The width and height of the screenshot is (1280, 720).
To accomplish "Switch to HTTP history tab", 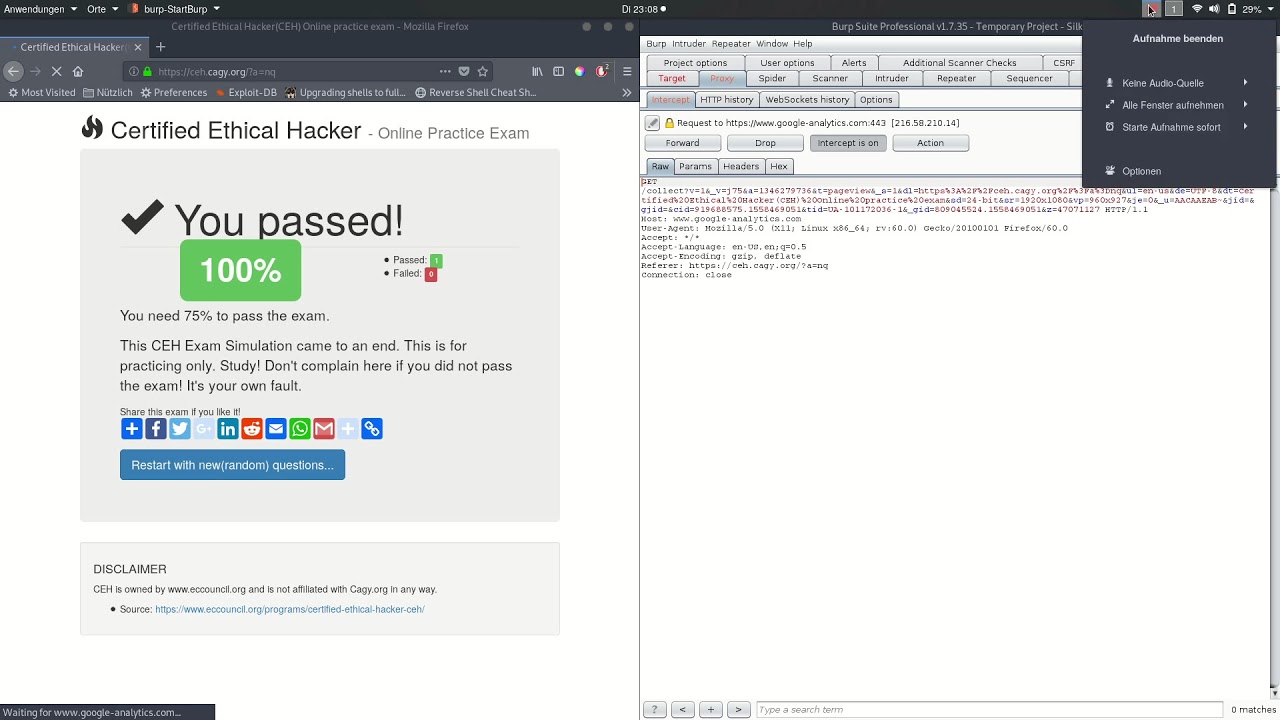I will pyautogui.click(x=727, y=100).
